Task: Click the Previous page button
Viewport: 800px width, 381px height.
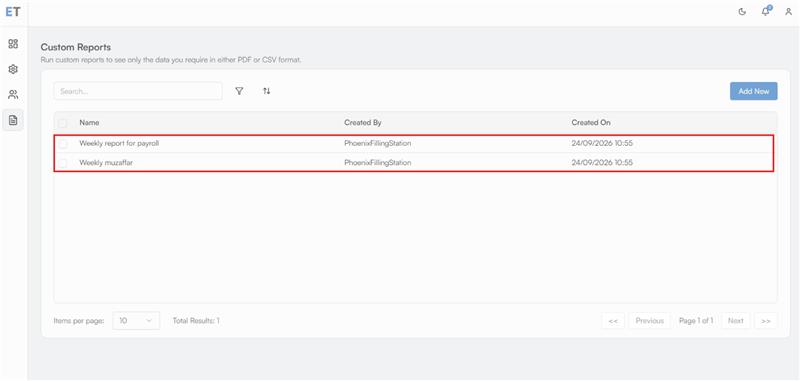Action: (649, 321)
